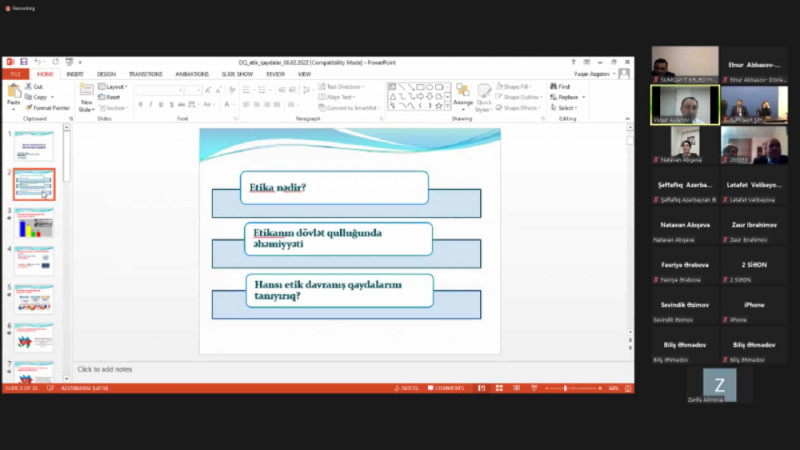Image resolution: width=800 pixels, height=450 pixels.
Task: Open the DESIGN ribbon tab
Action: (x=106, y=74)
